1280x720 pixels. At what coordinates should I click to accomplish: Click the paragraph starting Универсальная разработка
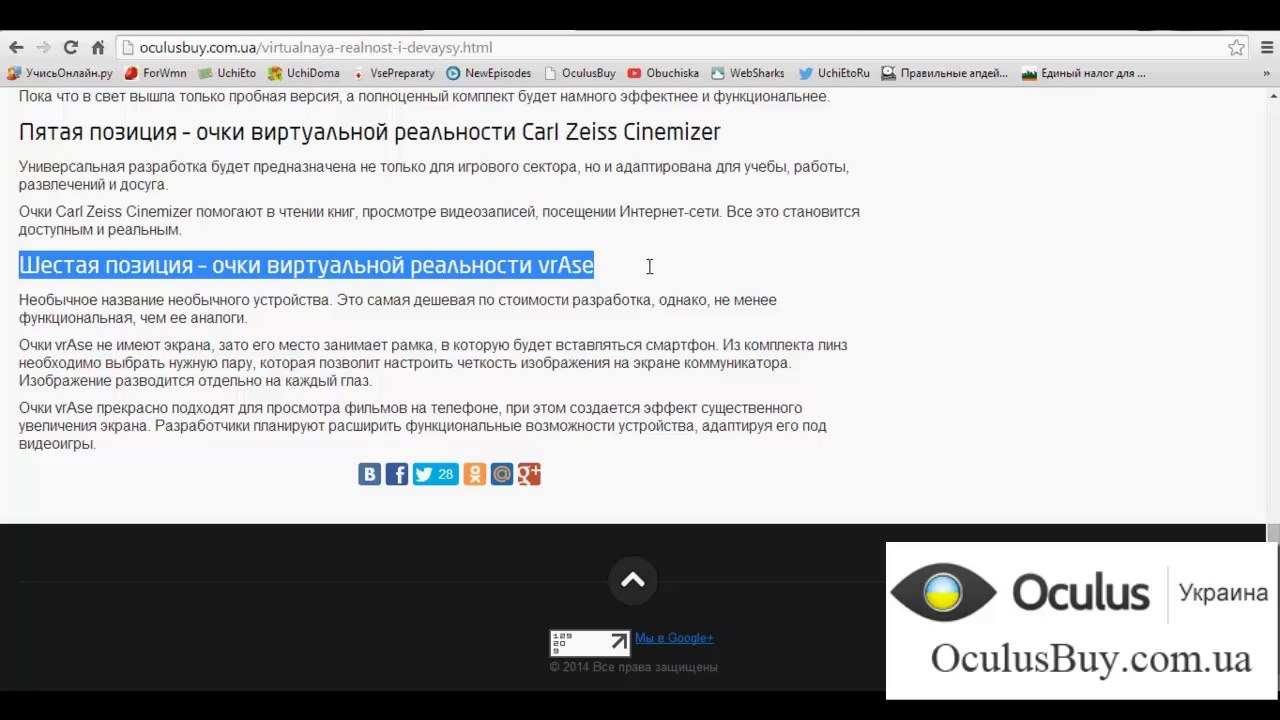433,176
